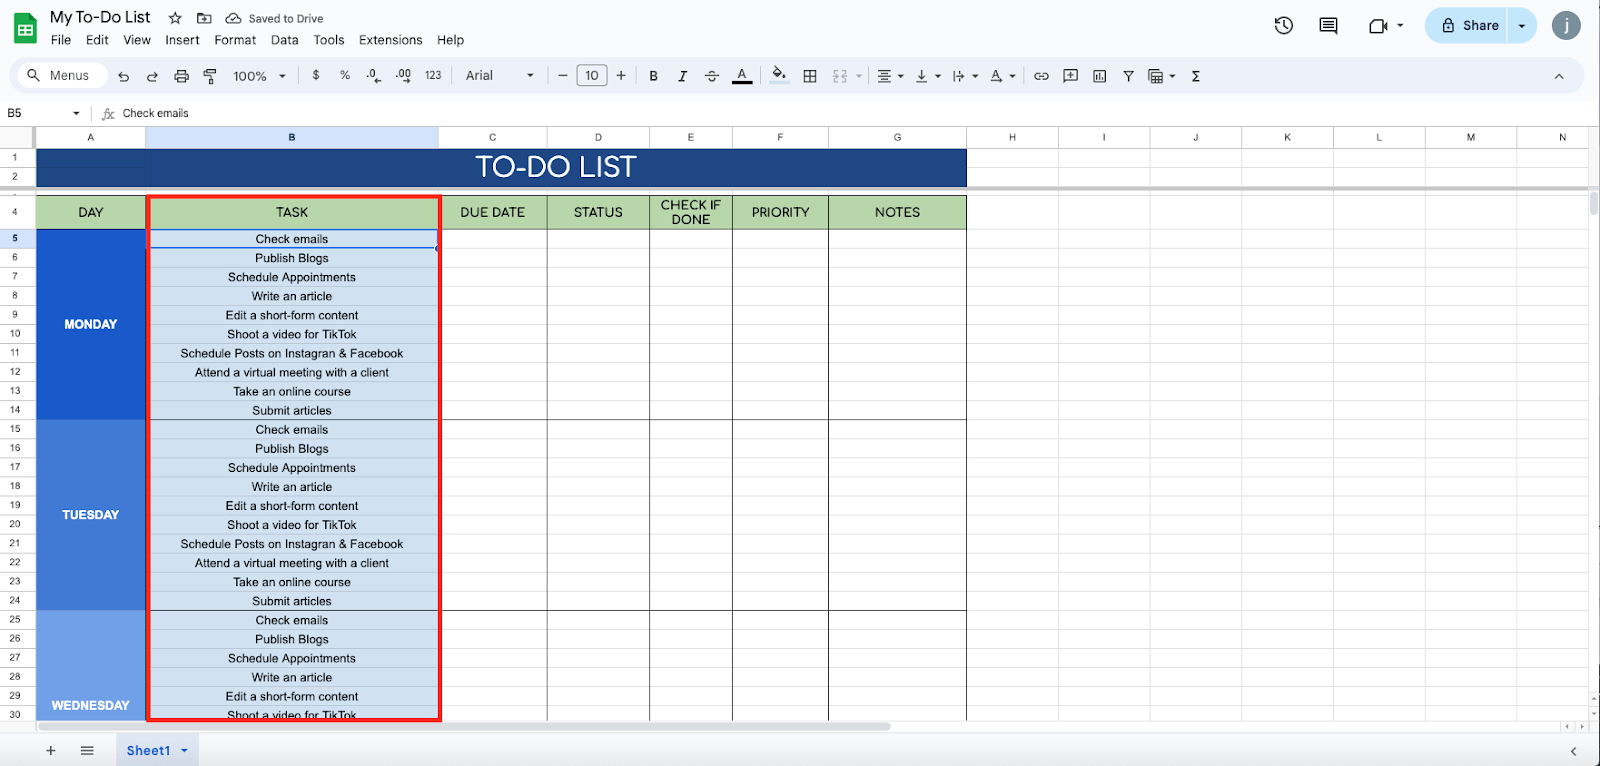
Task: Open the All sheets list
Action: coord(87,751)
